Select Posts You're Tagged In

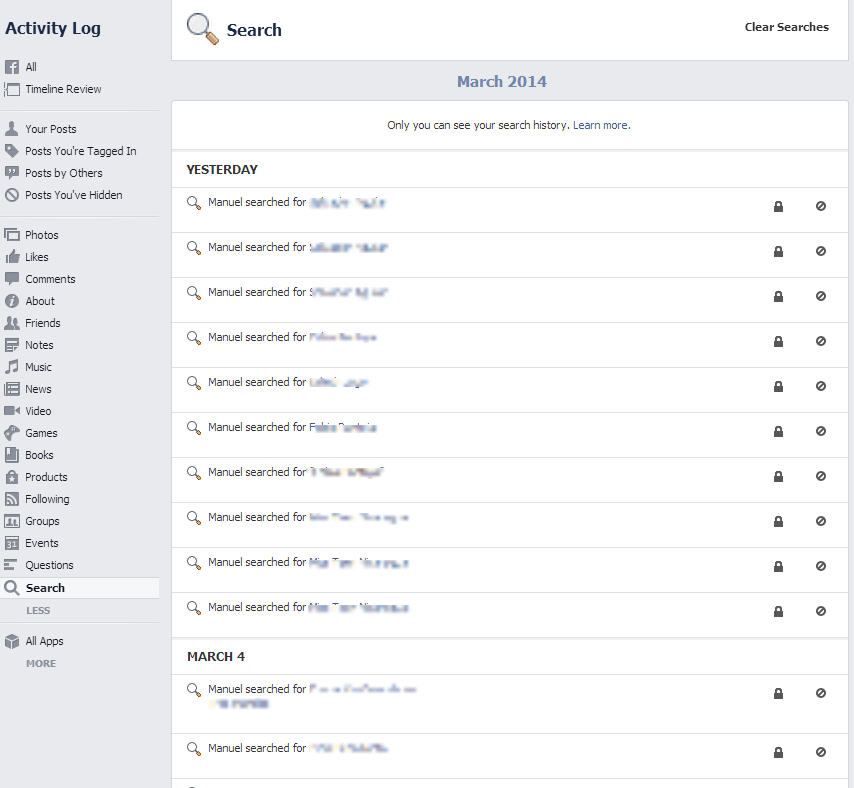80,151
